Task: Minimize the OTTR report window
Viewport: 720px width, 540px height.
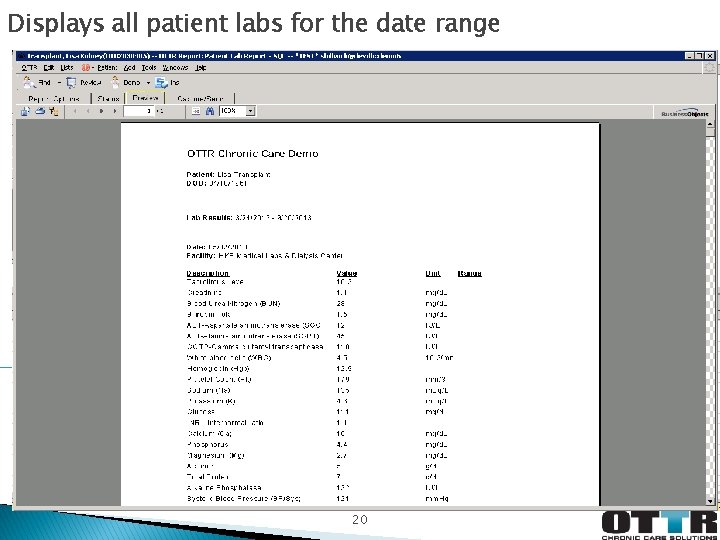Action: coord(690,56)
